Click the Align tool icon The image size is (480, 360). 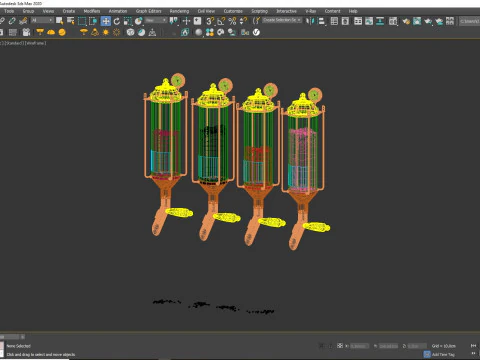coord(322,21)
